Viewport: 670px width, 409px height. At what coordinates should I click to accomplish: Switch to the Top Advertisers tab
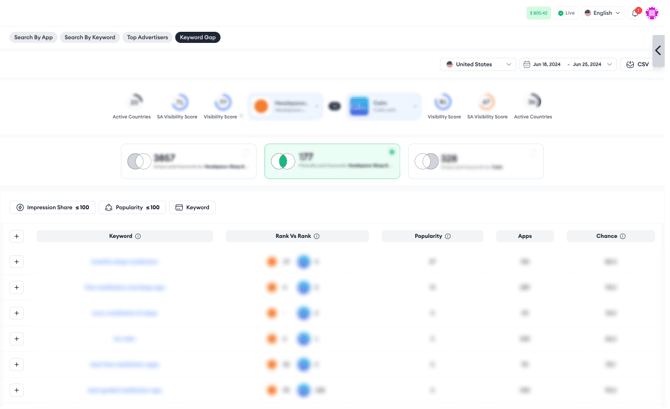(147, 37)
